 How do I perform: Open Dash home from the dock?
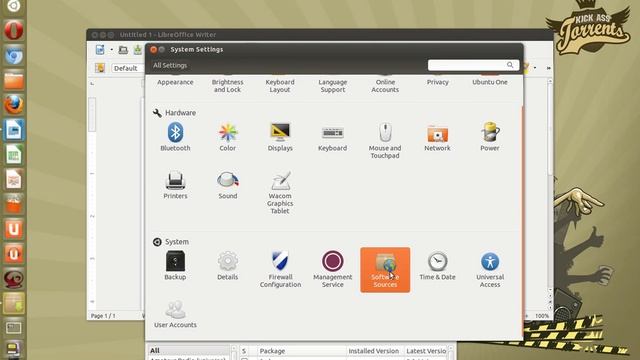coord(13,6)
